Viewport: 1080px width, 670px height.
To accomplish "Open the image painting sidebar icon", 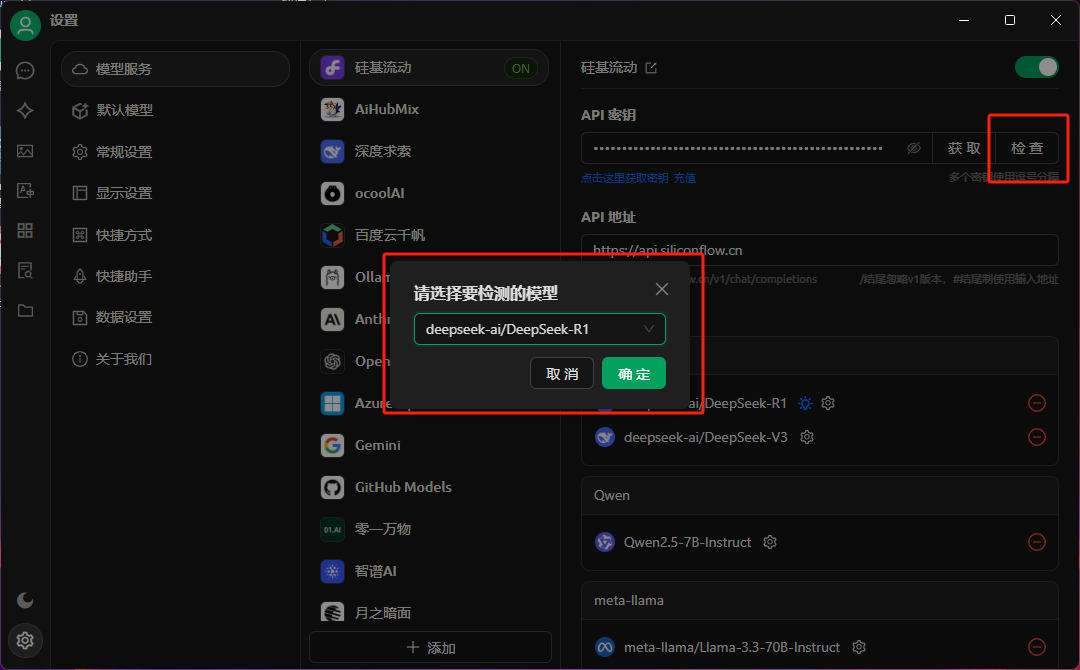I will (25, 151).
